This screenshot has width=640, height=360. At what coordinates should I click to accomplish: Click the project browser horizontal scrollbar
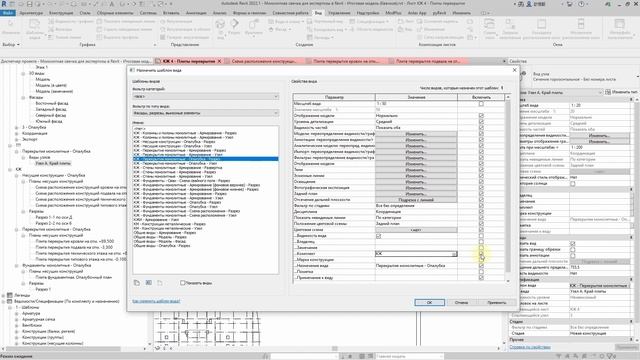tap(63, 349)
